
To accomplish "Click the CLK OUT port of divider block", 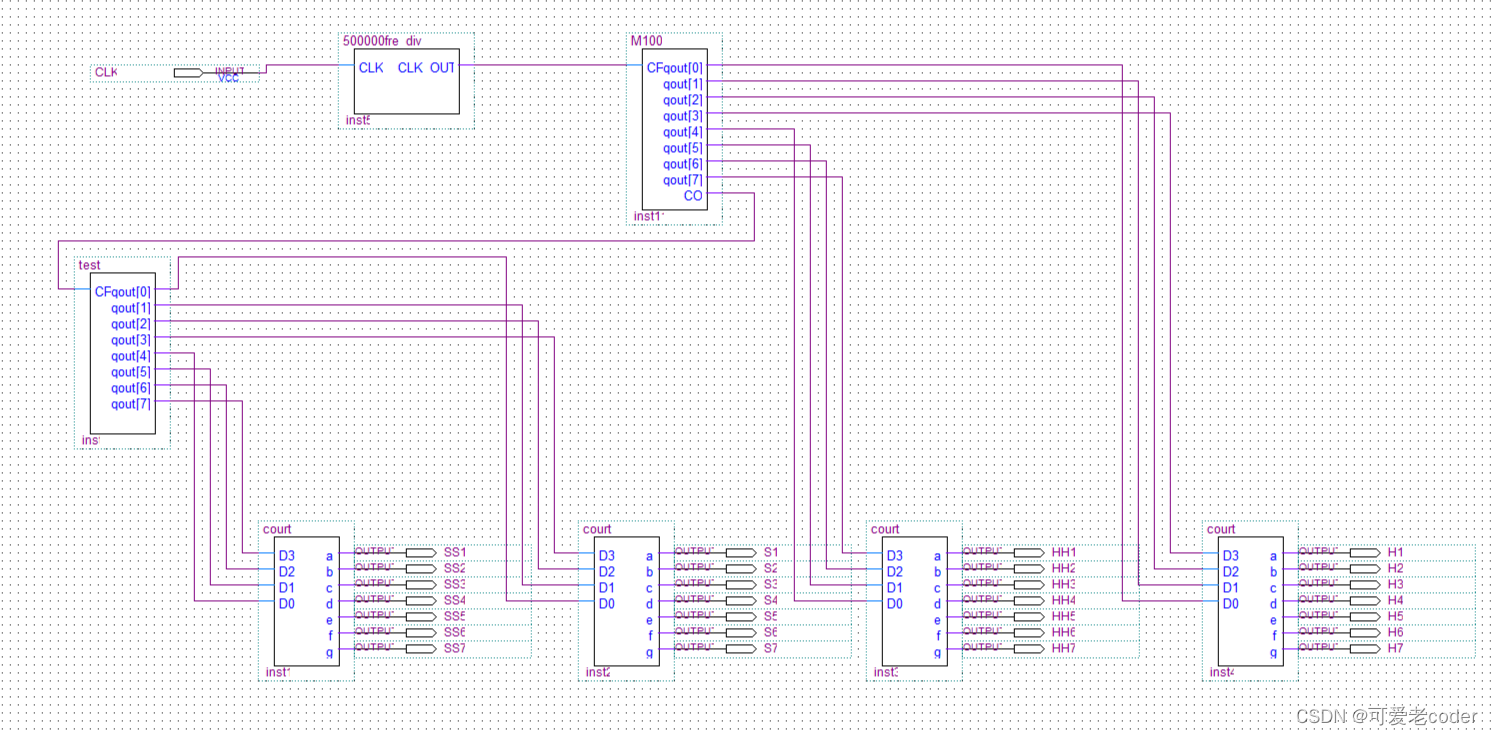I will [426, 68].
